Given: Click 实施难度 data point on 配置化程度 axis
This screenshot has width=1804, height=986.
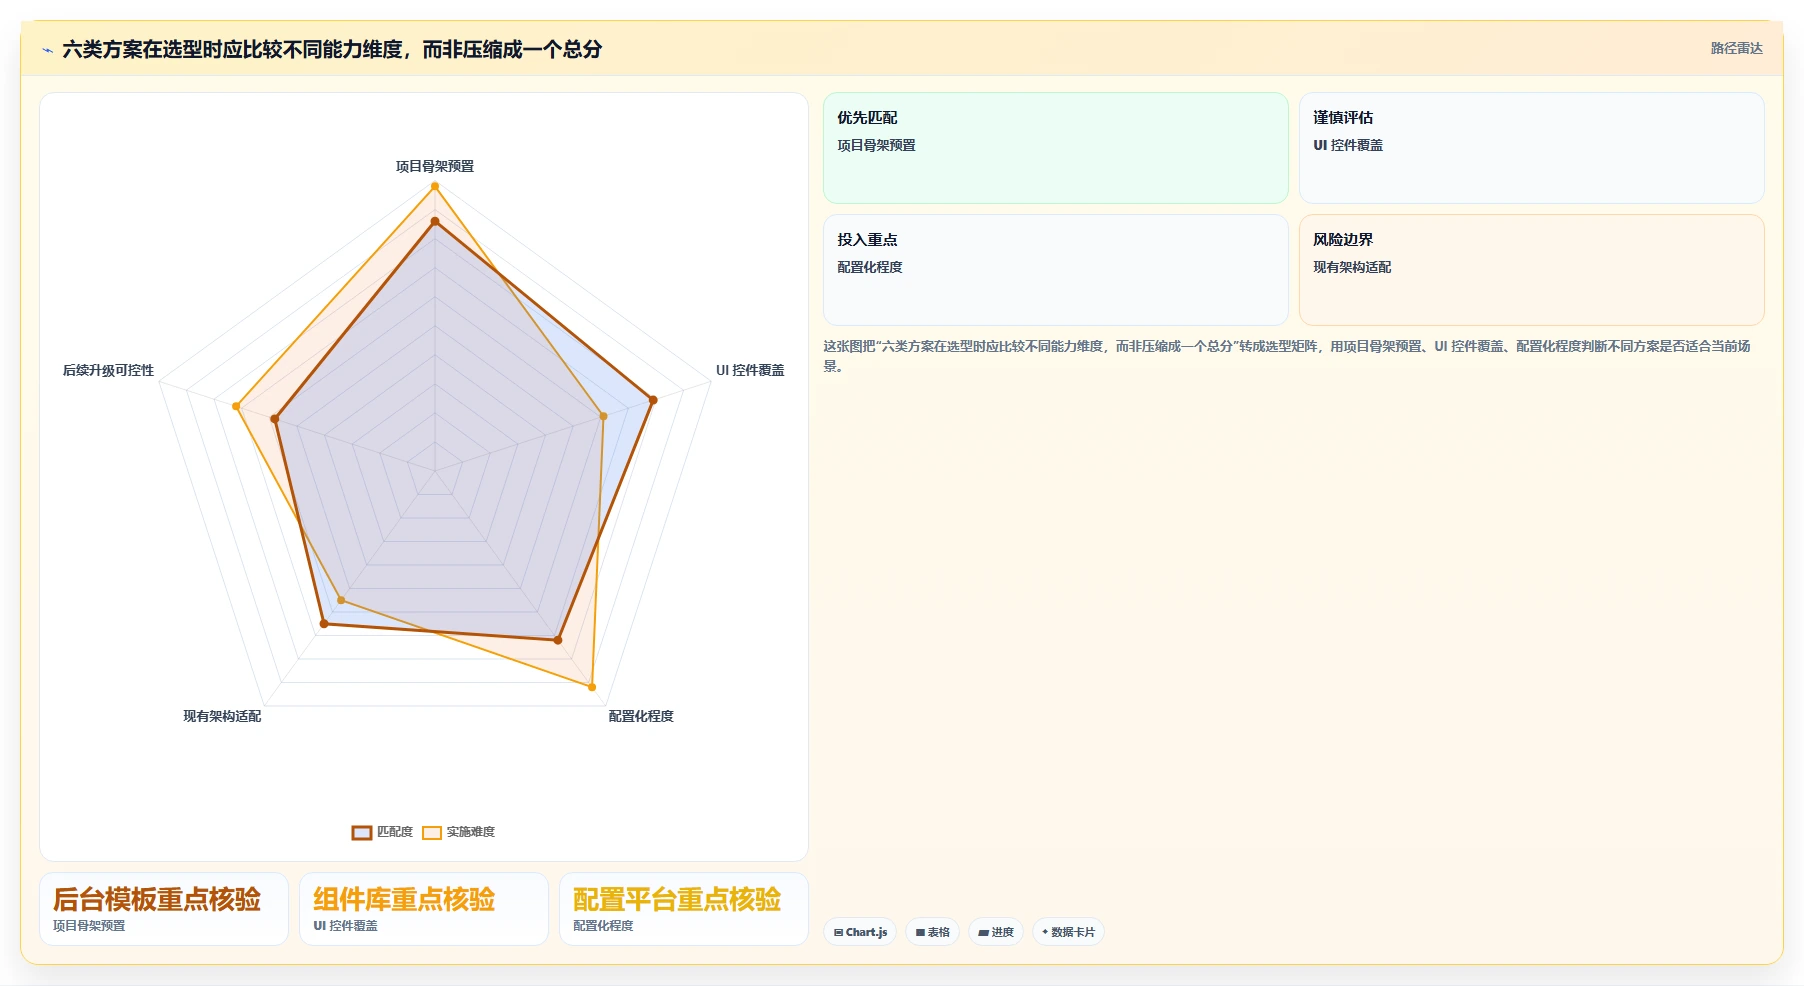Looking at the screenshot, I should click(x=592, y=687).
